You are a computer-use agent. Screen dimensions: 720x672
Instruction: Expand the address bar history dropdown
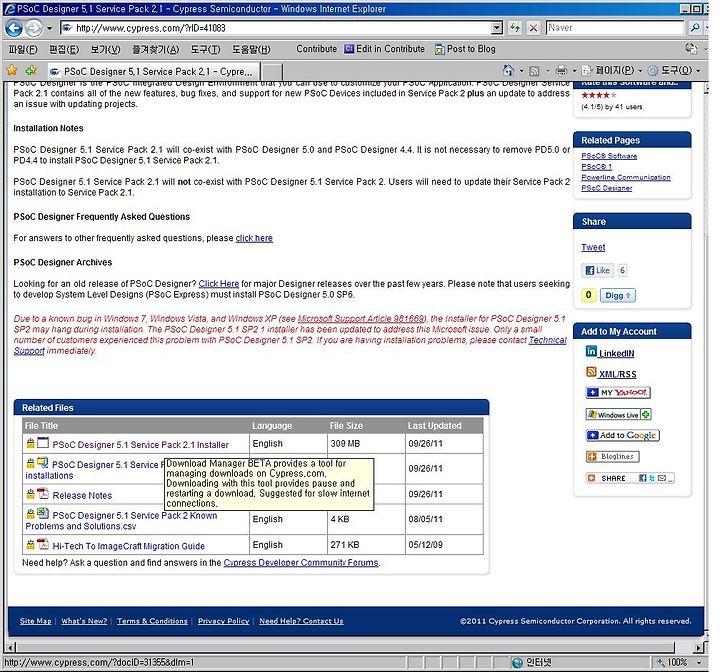pyautogui.click(x=497, y=28)
